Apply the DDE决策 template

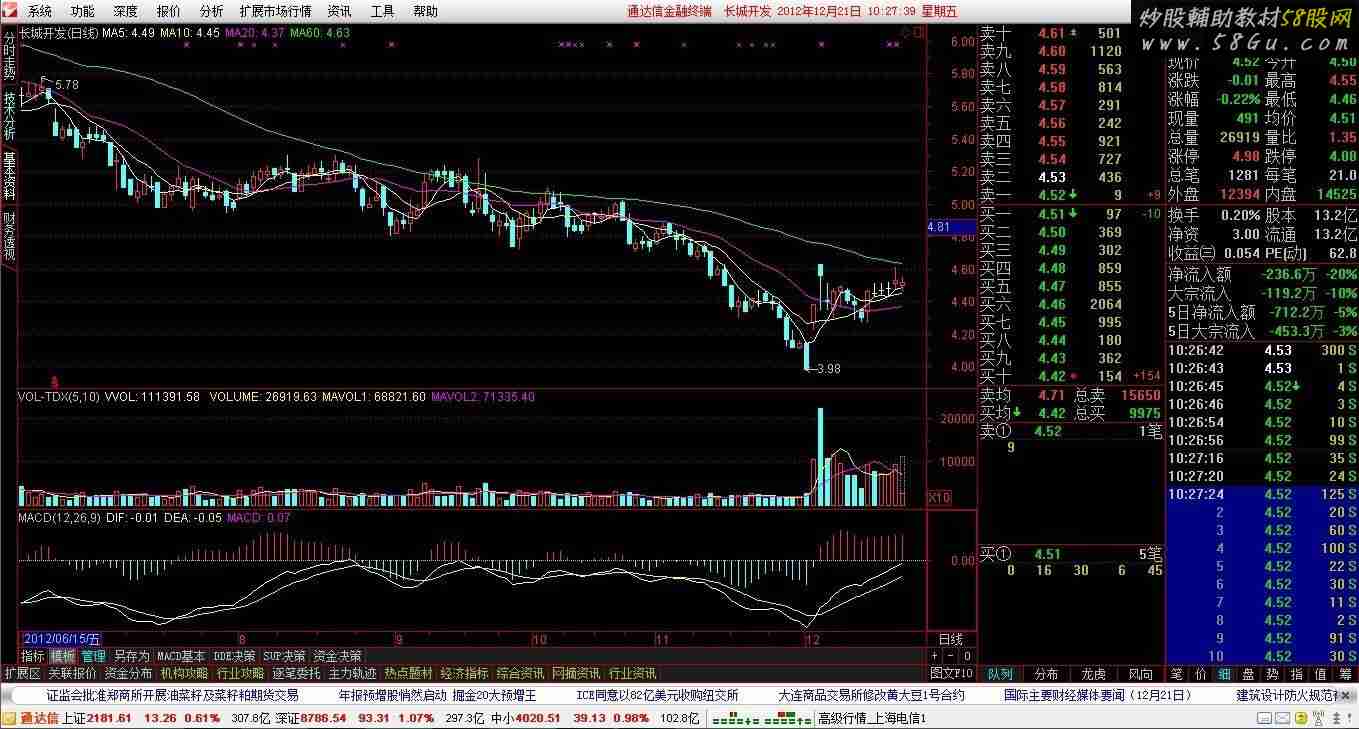click(x=234, y=656)
